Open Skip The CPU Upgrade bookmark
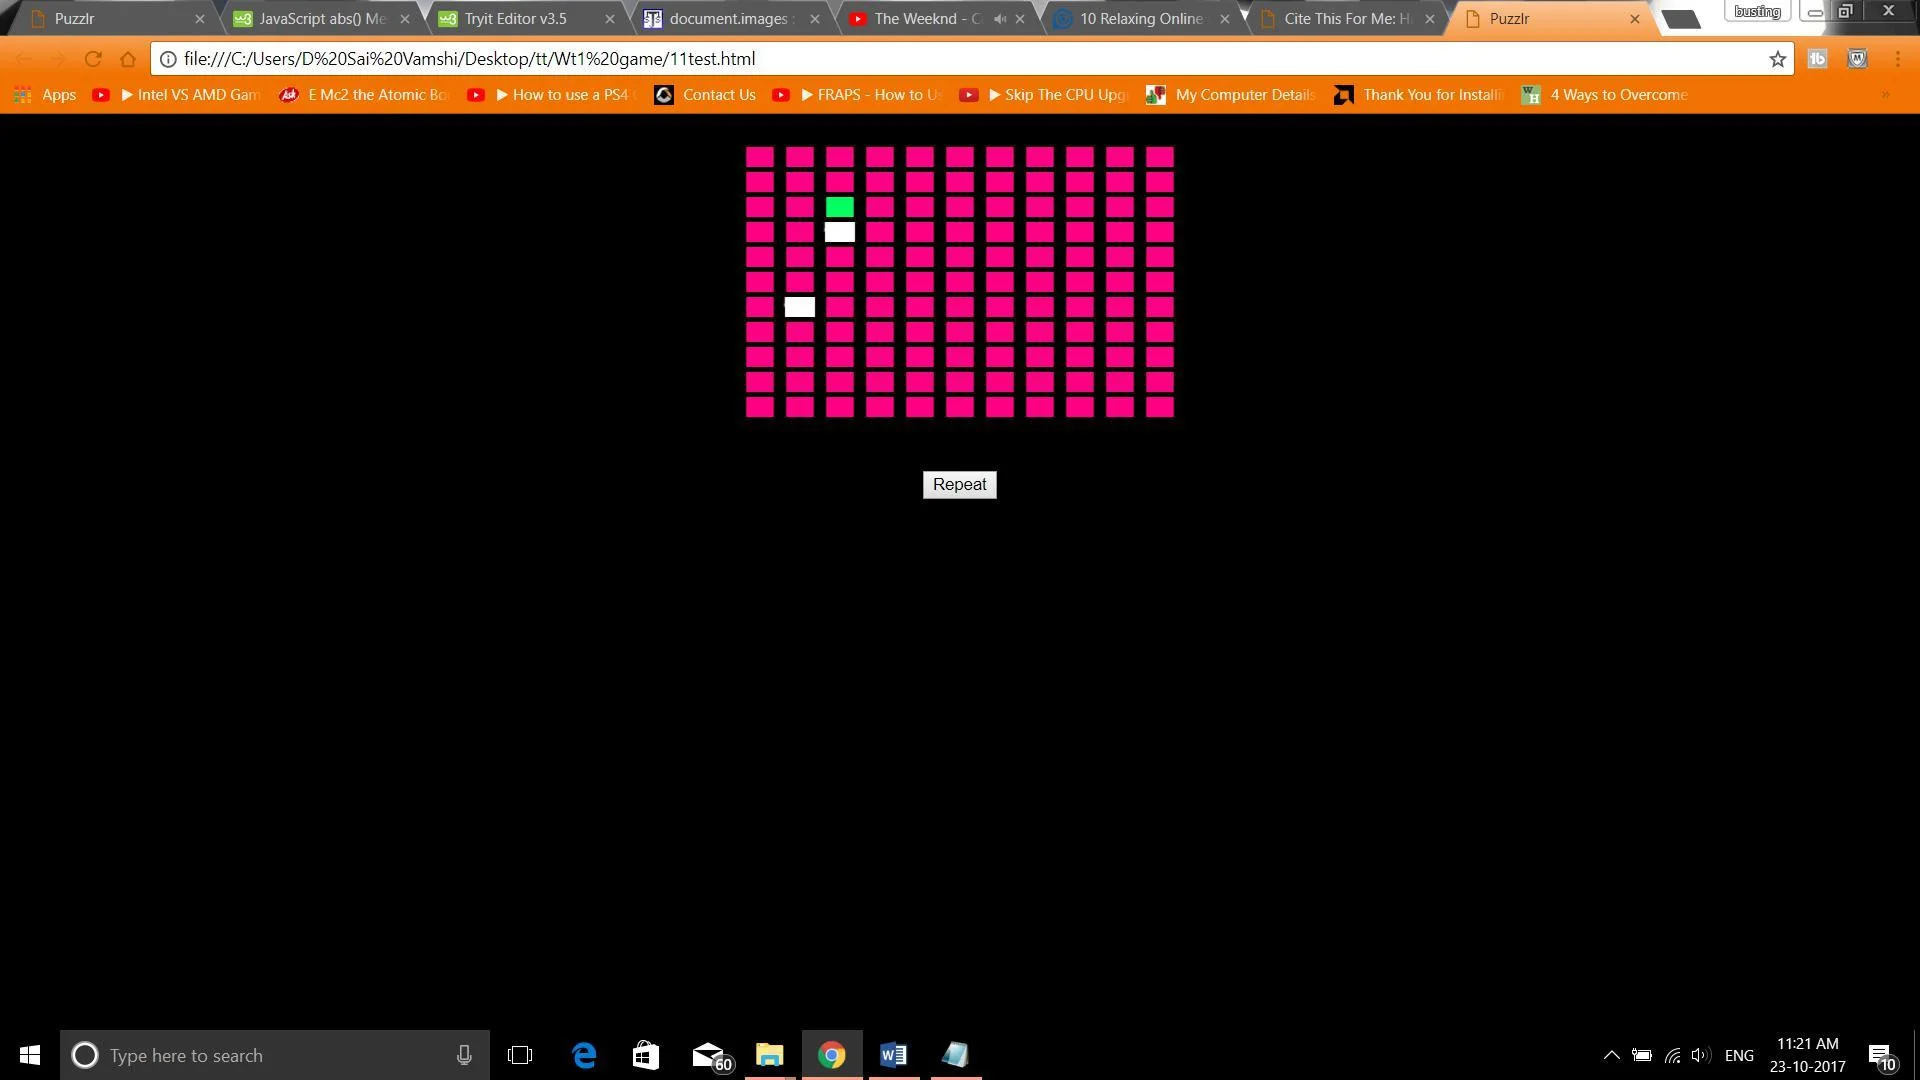This screenshot has width=1920, height=1080. [x=1044, y=95]
